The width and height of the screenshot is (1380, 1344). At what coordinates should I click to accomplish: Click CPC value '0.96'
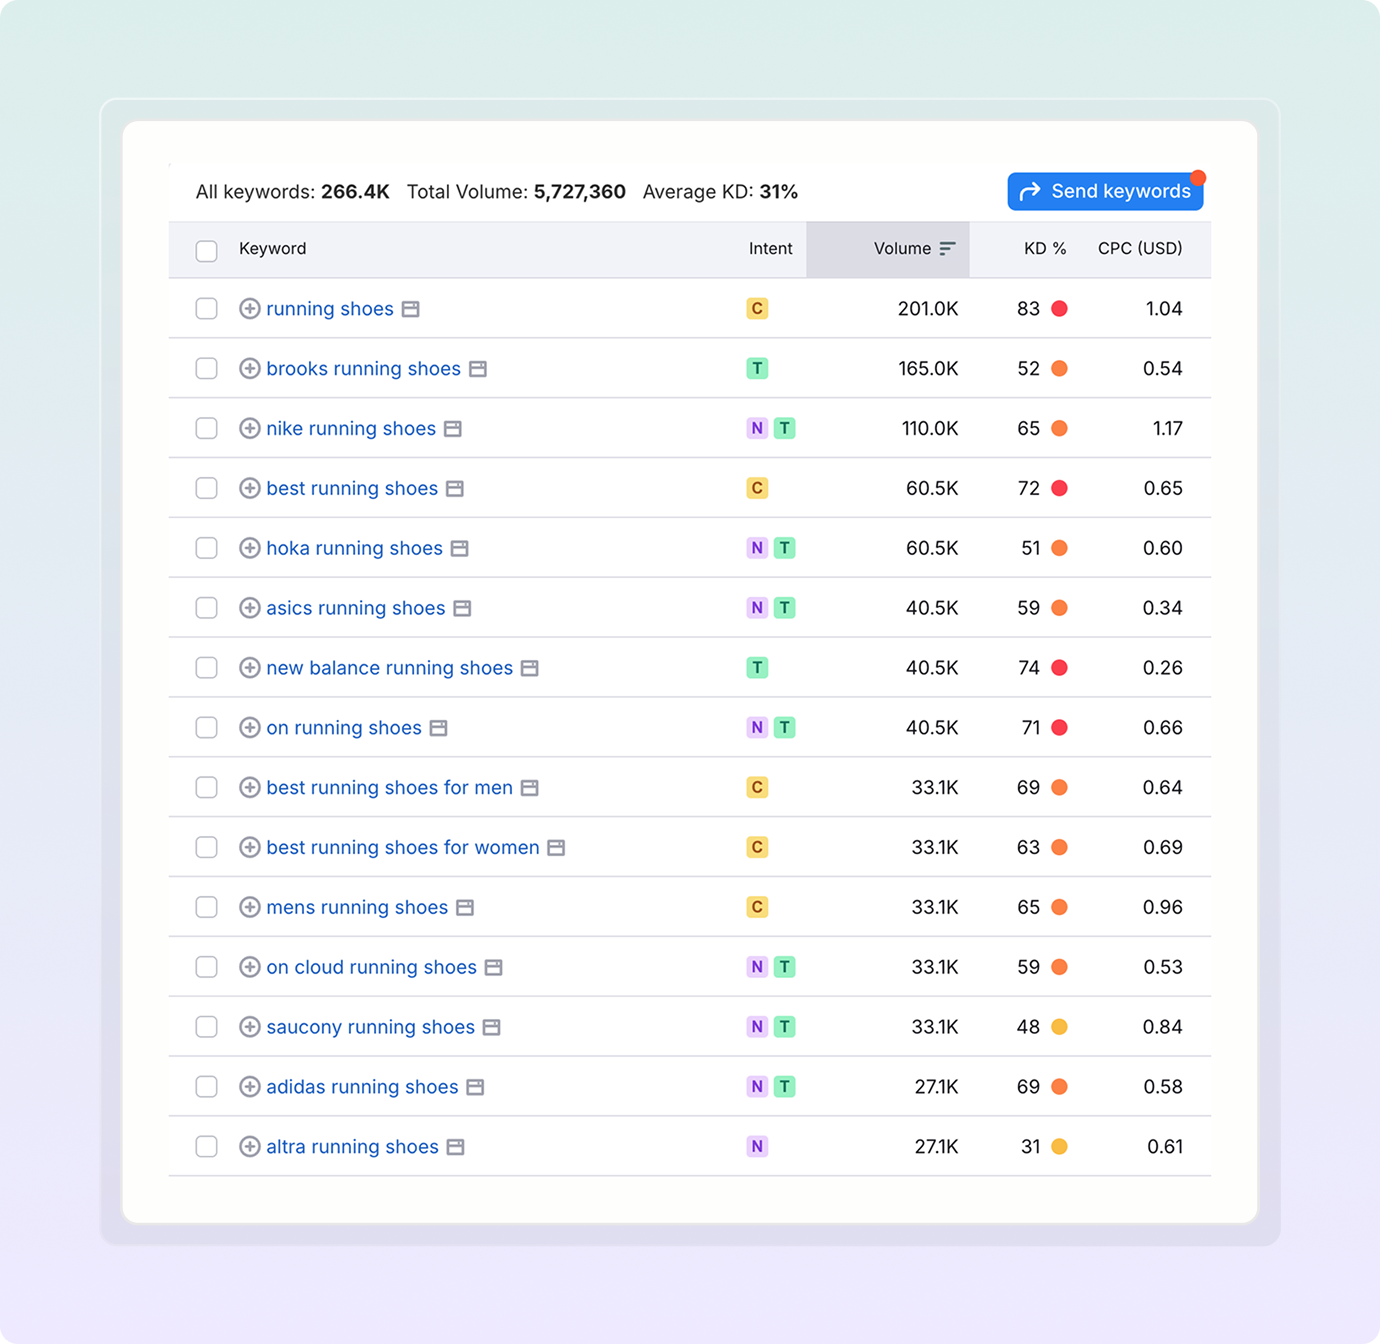[x=1163, y=908]
